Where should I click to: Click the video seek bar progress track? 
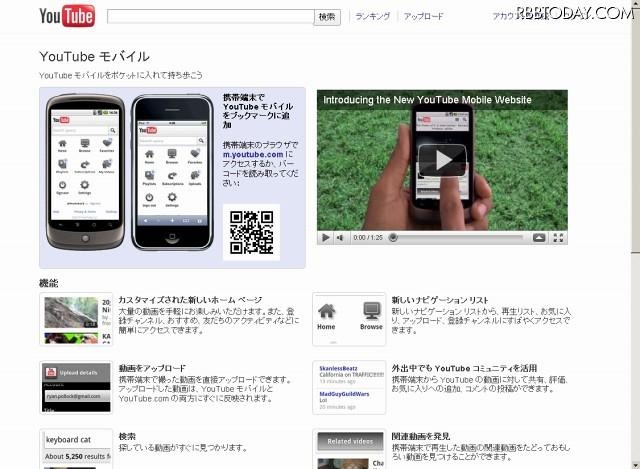455,238
